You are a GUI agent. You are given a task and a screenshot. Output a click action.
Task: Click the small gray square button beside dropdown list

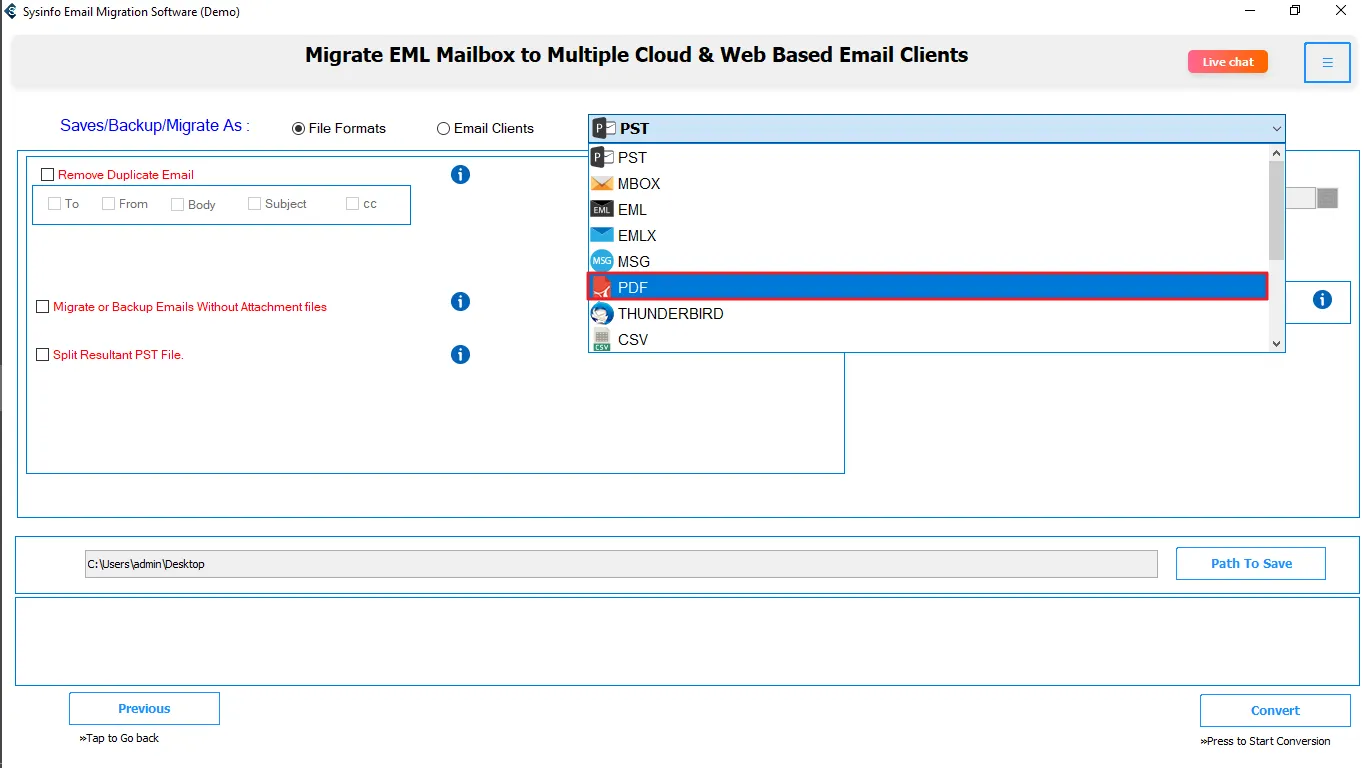click(1327, 198)
